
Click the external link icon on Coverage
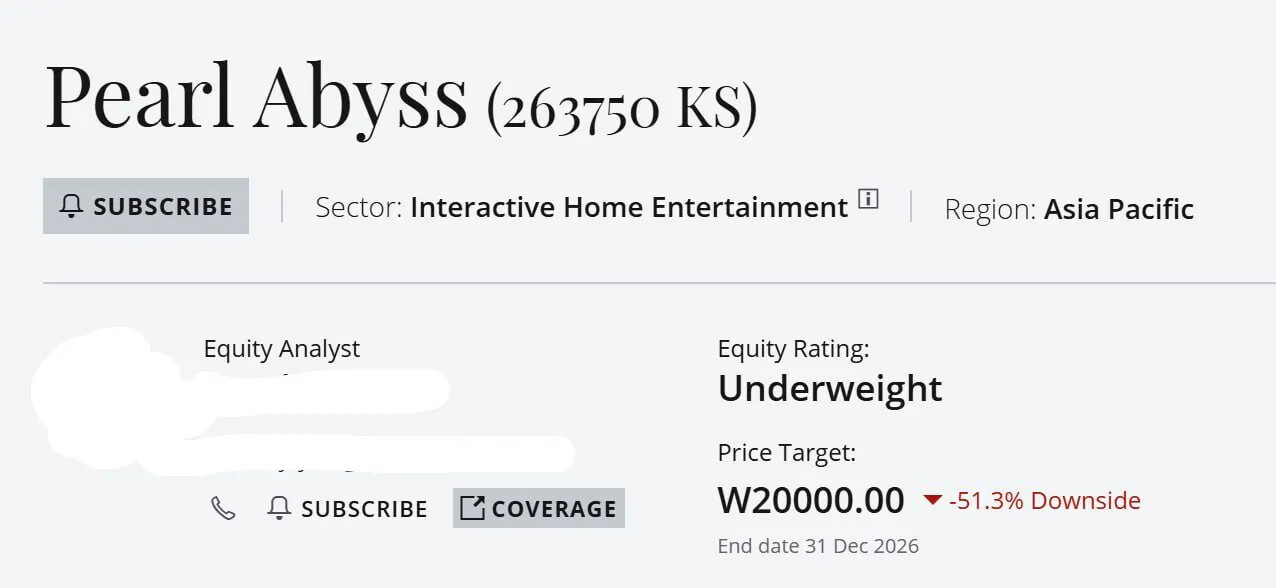tap(472, 508)
